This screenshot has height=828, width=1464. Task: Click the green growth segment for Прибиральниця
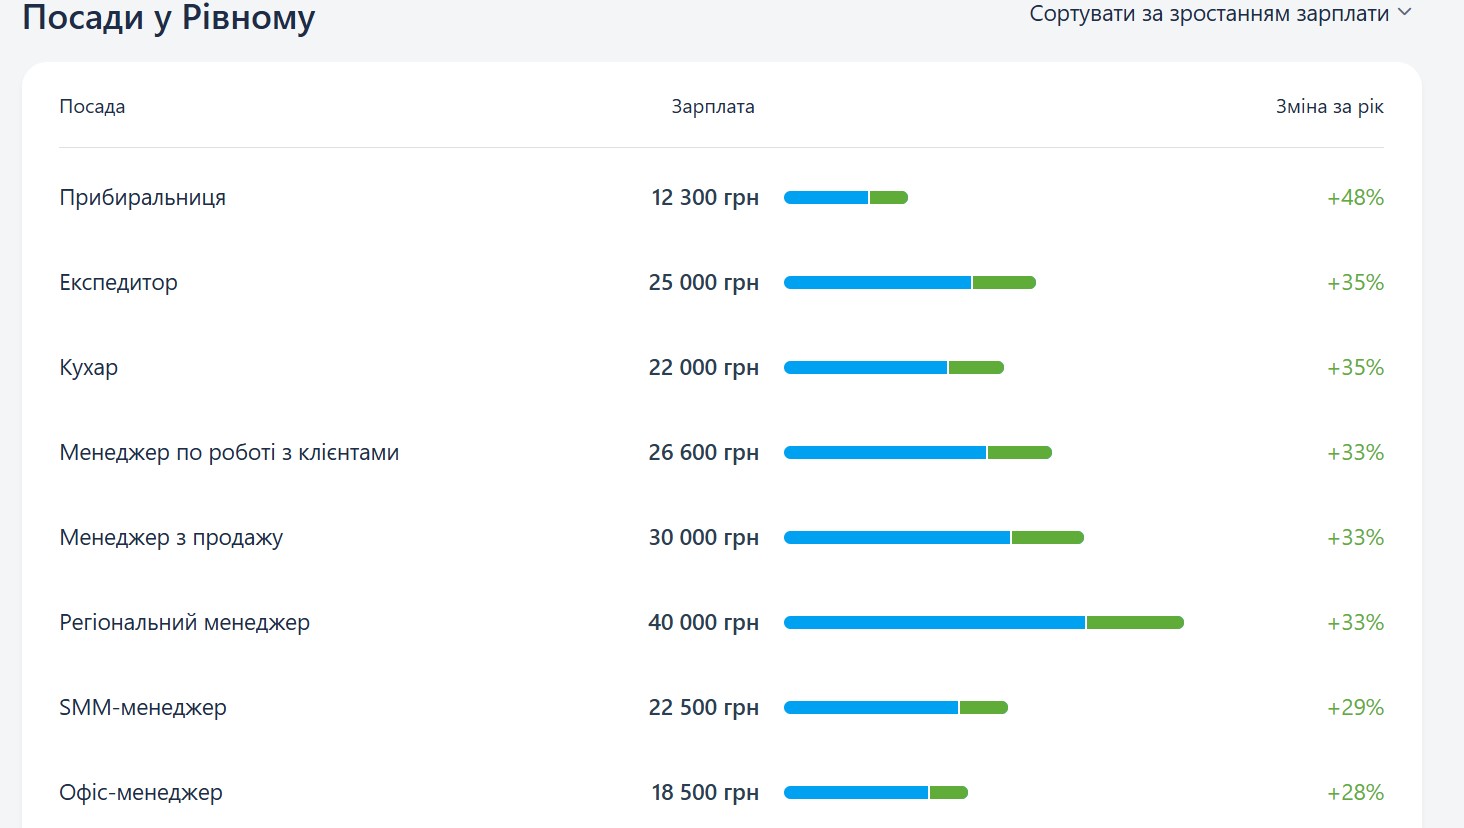(x=888, y=198)
